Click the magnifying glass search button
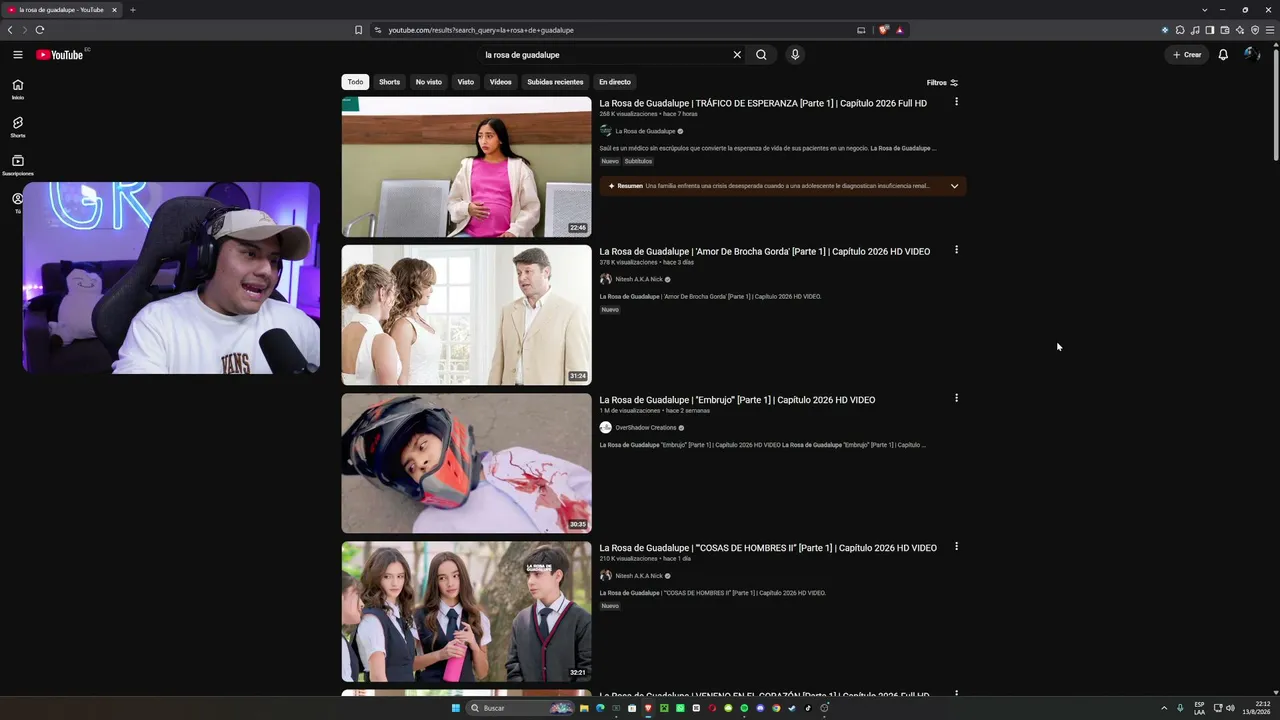This screenshot has width=1280, height=720. point(761,55)
